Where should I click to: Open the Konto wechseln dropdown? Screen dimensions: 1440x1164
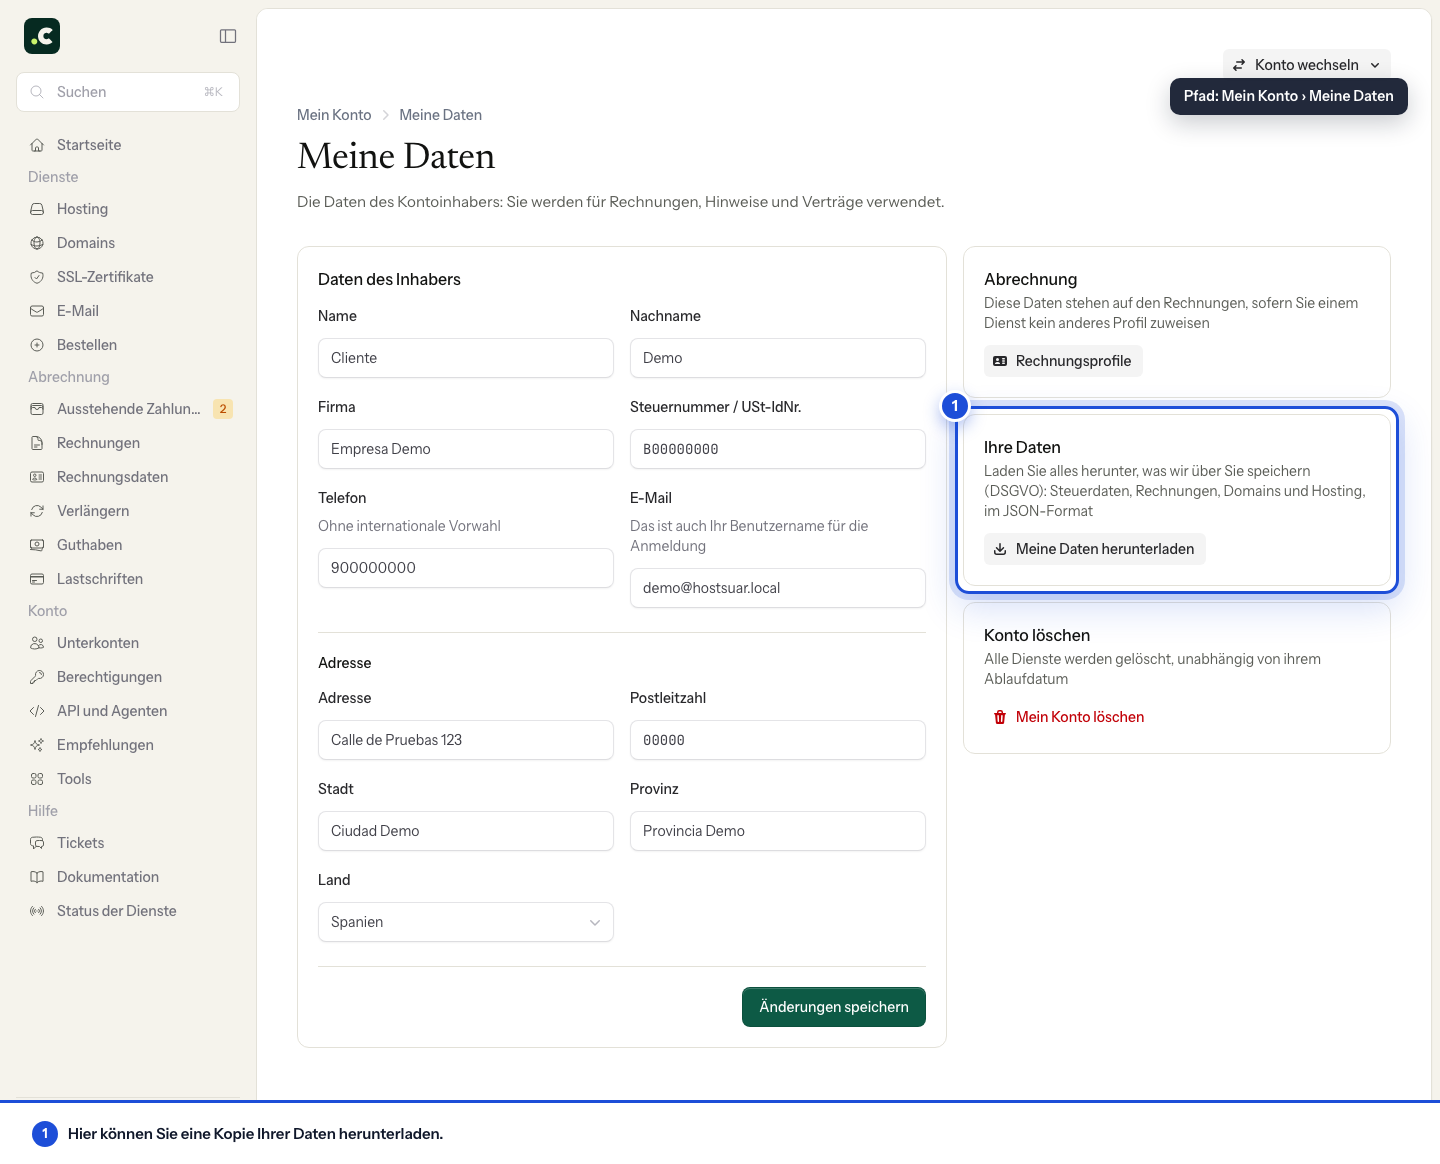point(1306,65)
